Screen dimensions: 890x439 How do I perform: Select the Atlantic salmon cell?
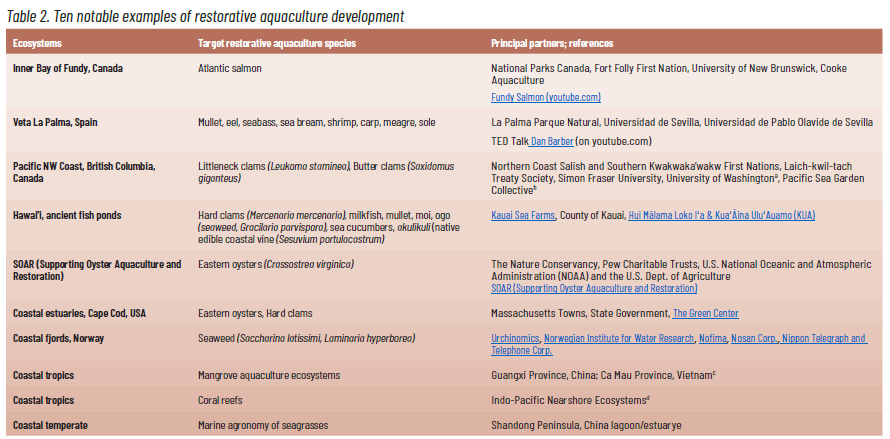coord(229,68)
